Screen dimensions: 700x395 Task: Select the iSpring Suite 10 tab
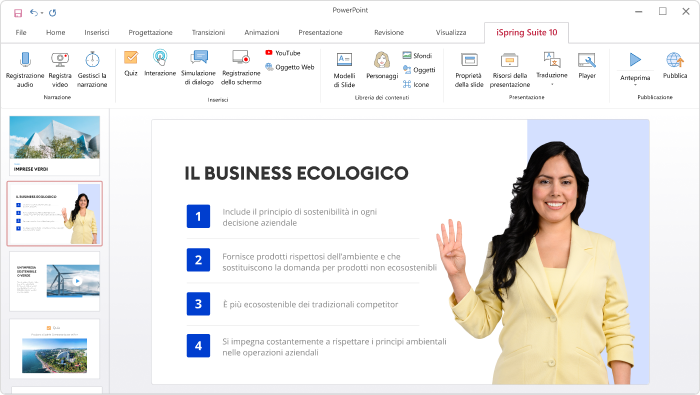pos(527,33)
